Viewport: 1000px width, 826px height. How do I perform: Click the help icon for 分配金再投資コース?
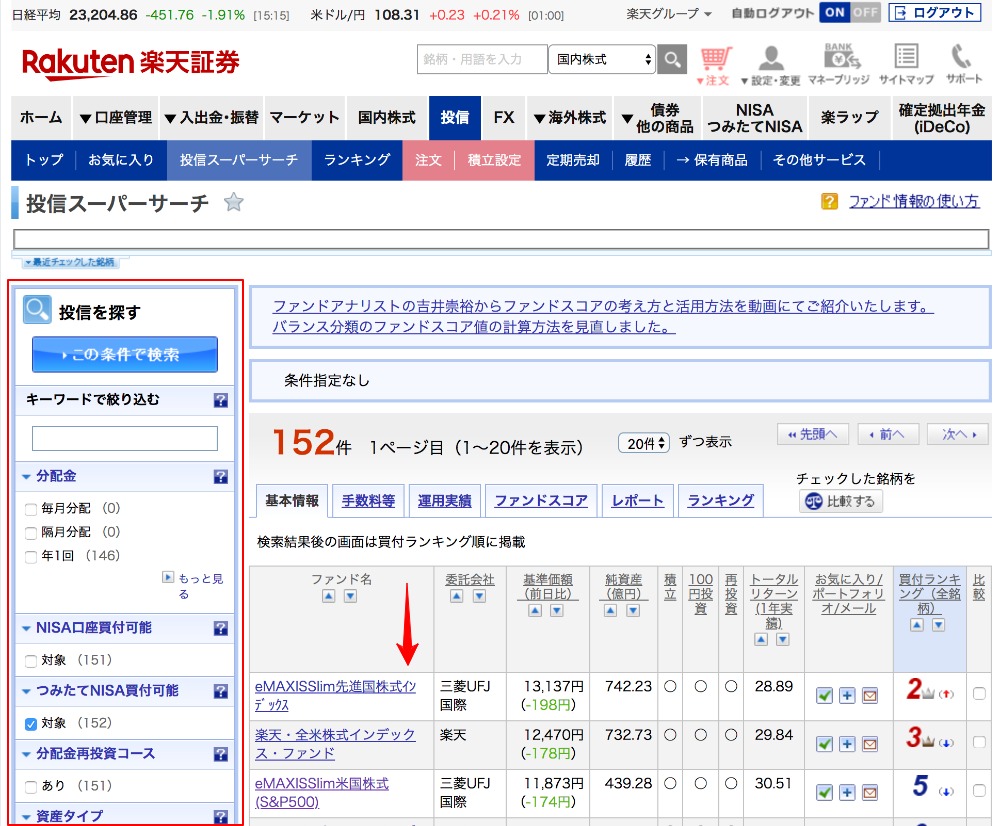tap(221, 754)
